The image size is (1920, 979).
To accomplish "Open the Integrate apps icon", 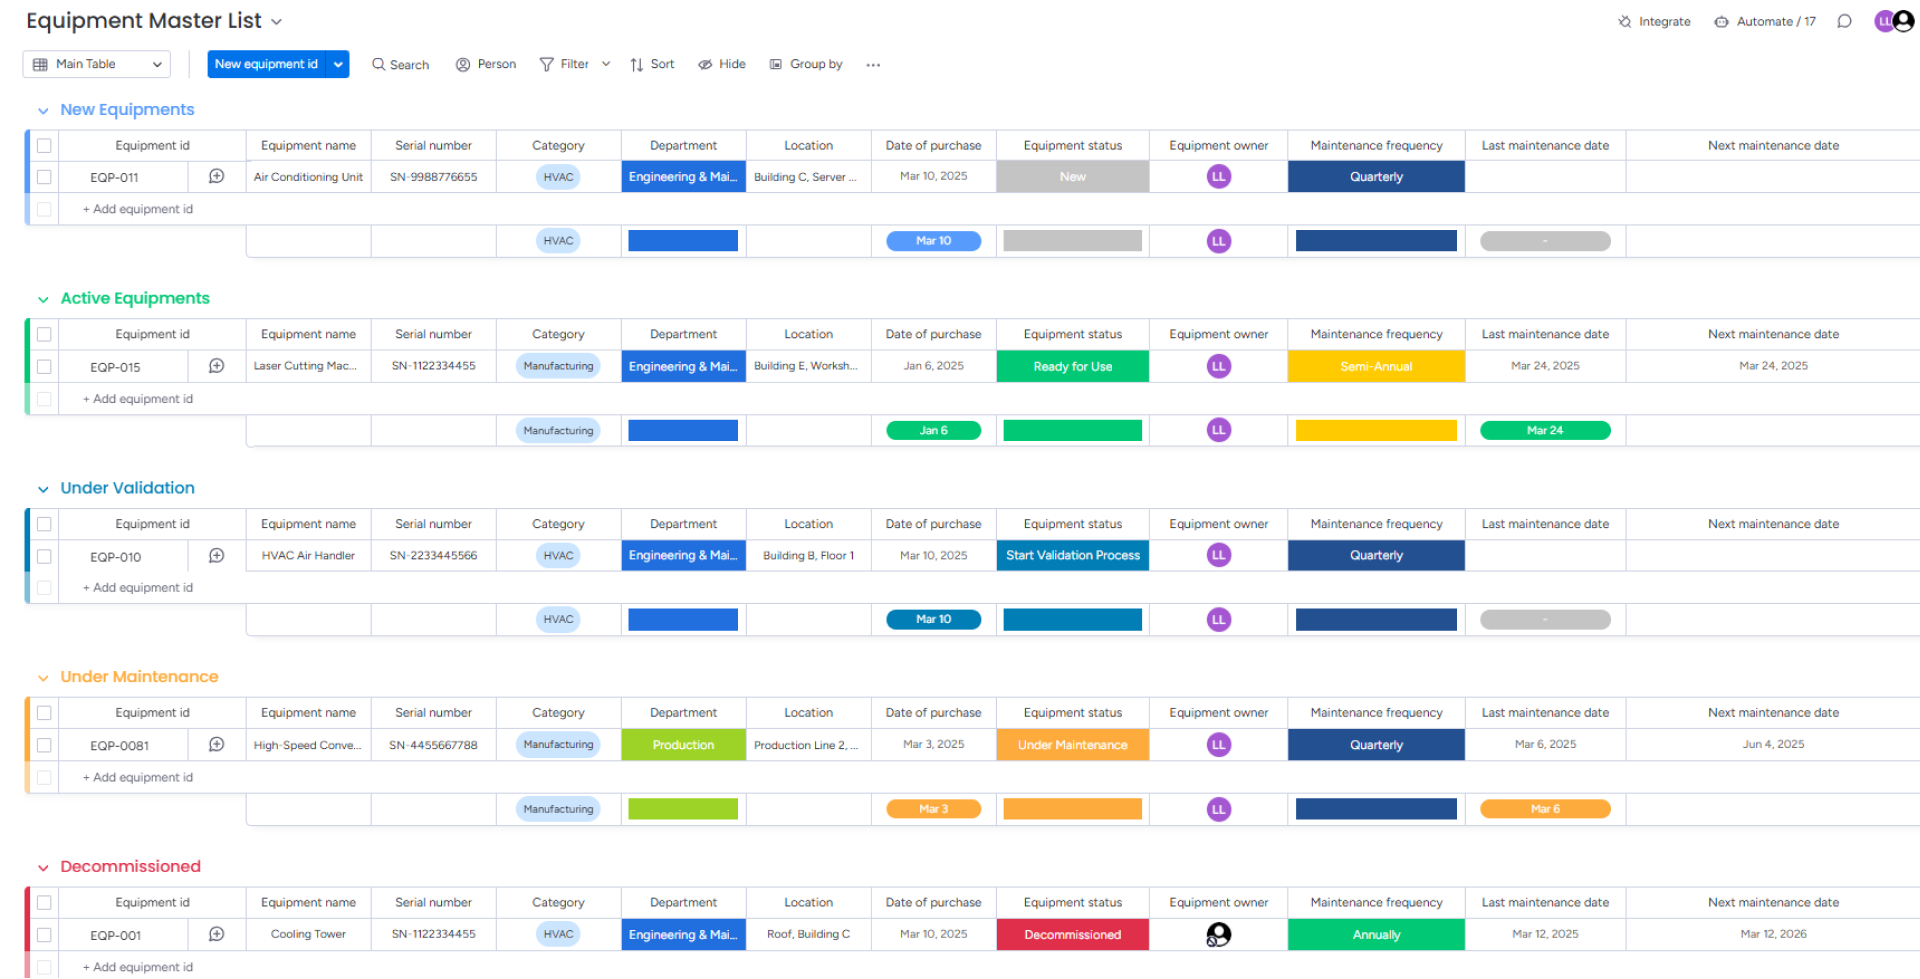I will click(x=1625, y=22).
